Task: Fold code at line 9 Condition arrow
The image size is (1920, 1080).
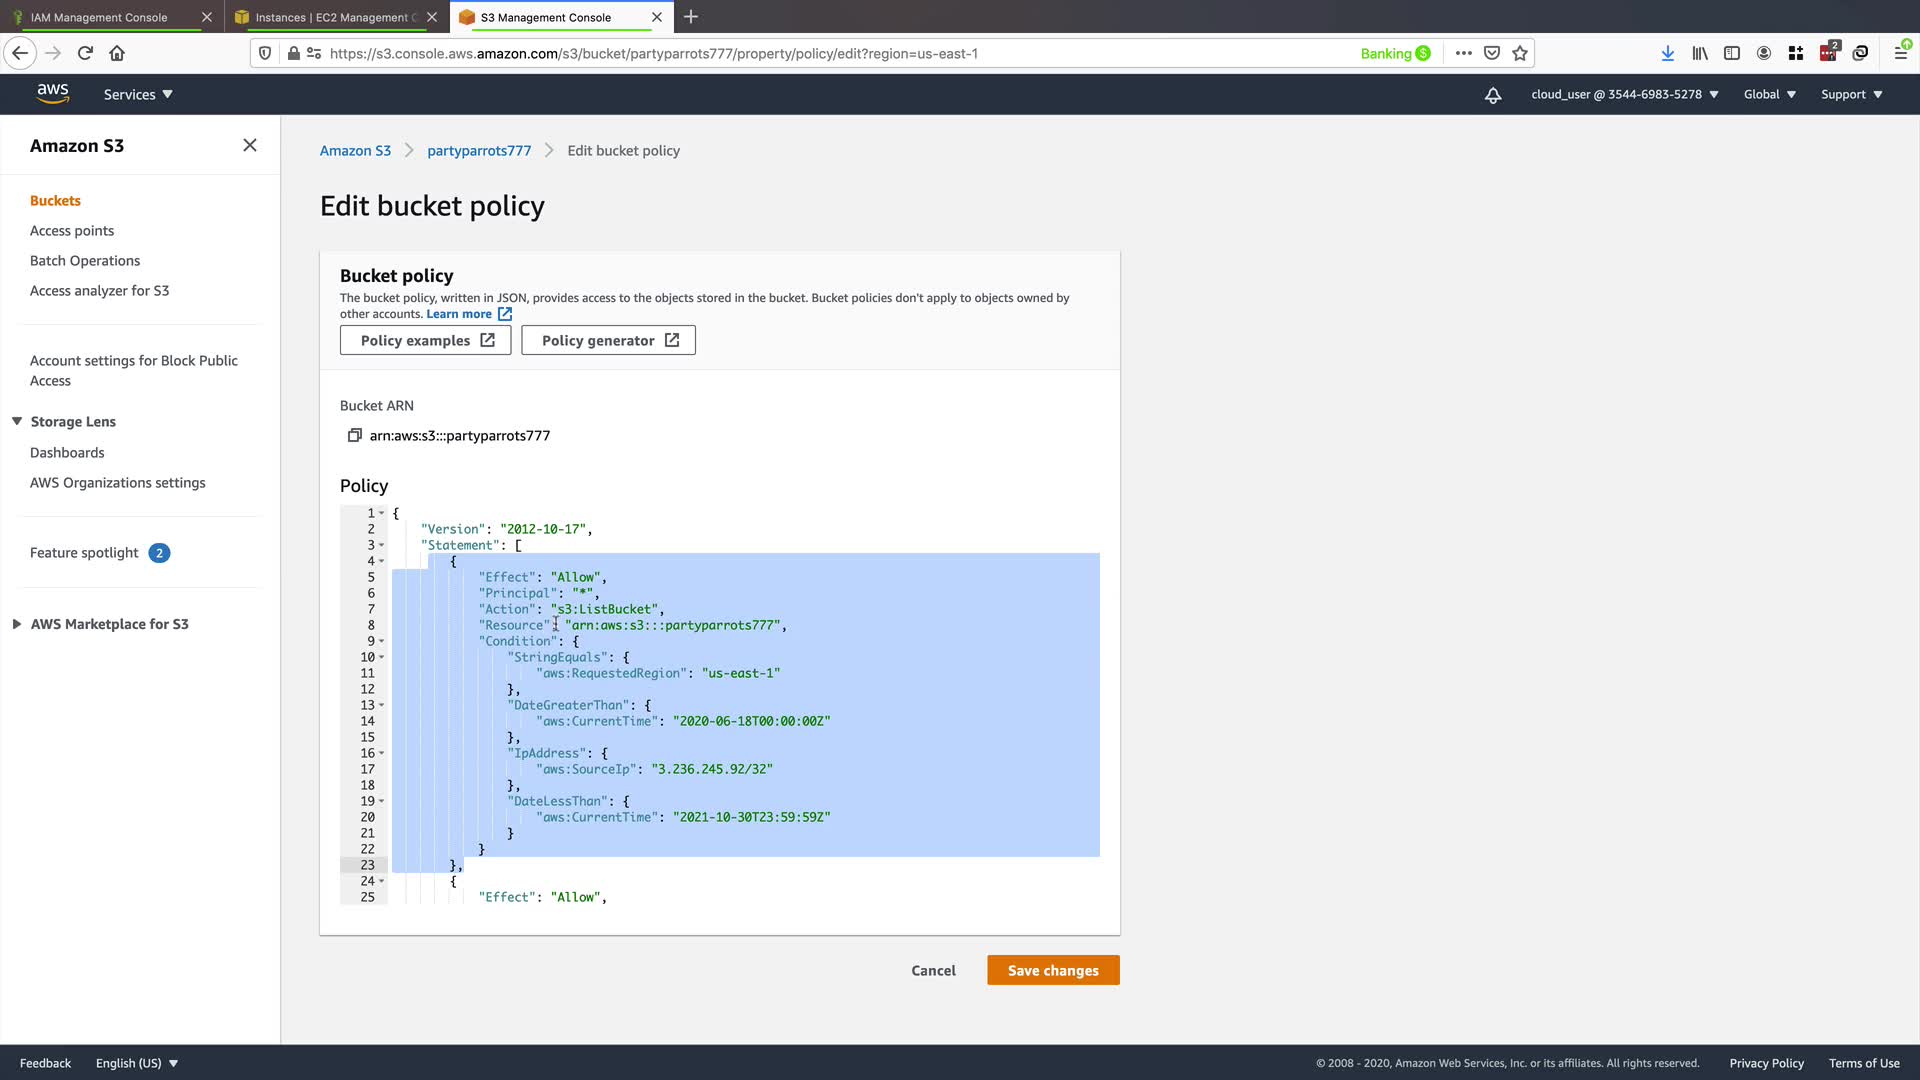Action: (382, 641)
